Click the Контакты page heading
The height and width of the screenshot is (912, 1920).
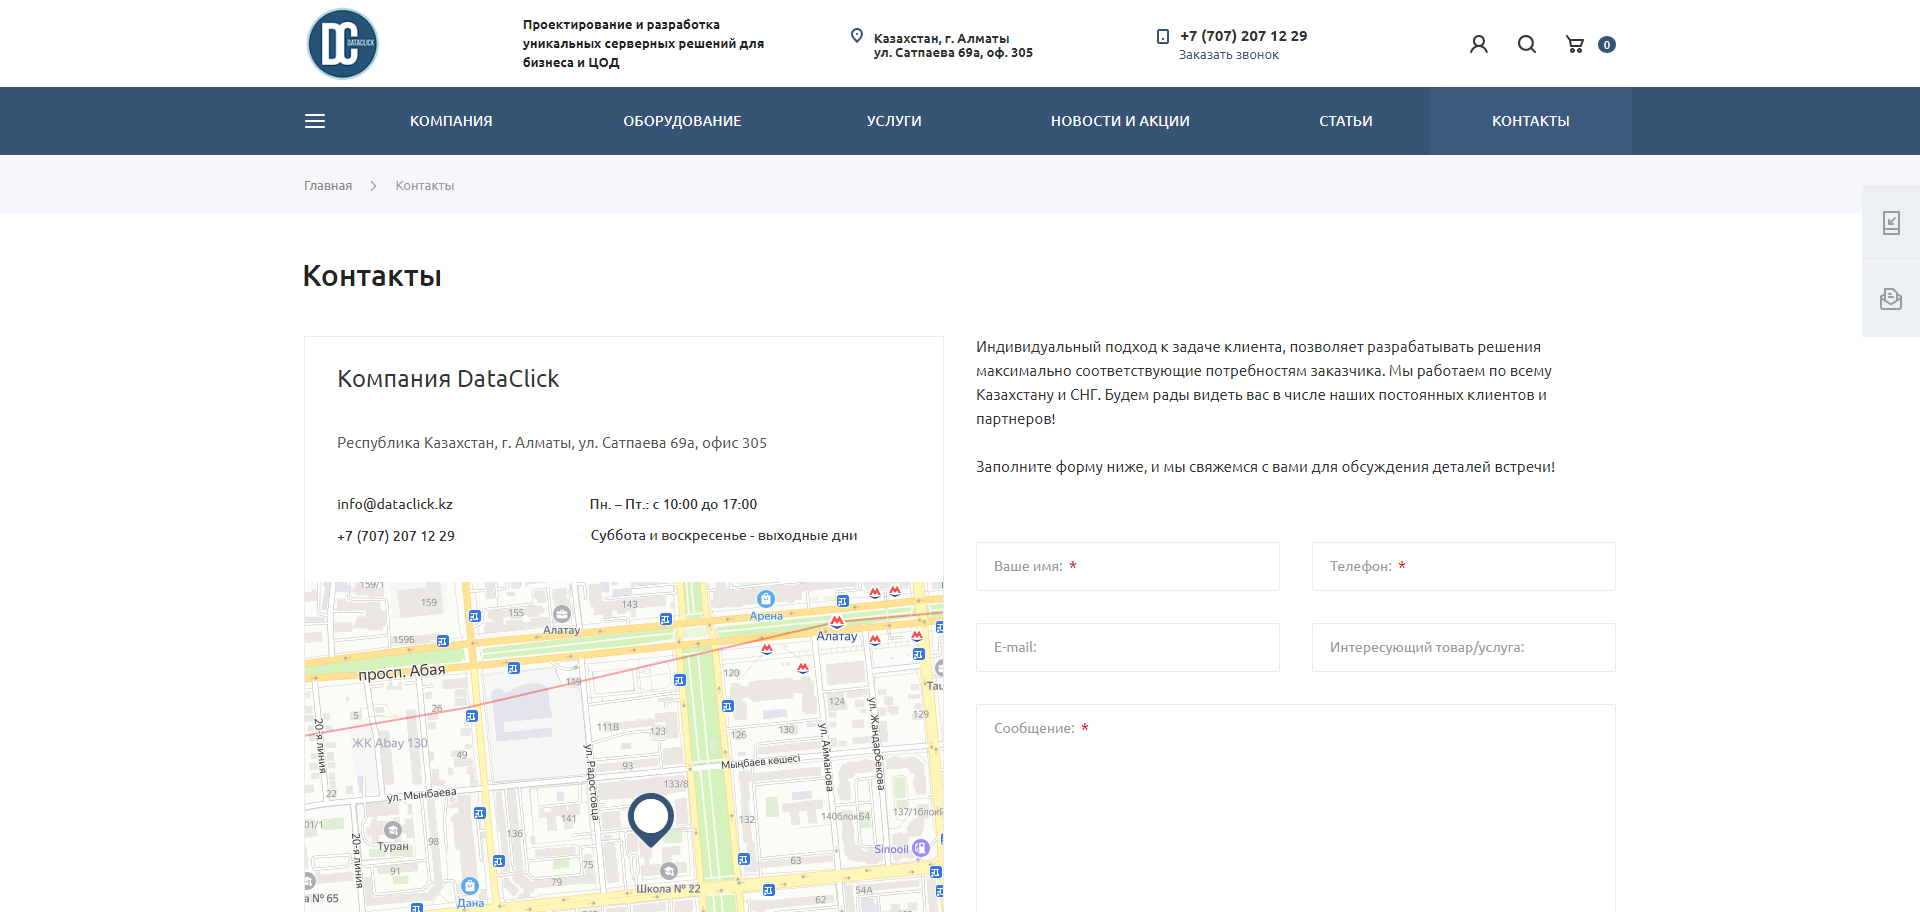tap(372, 276)
